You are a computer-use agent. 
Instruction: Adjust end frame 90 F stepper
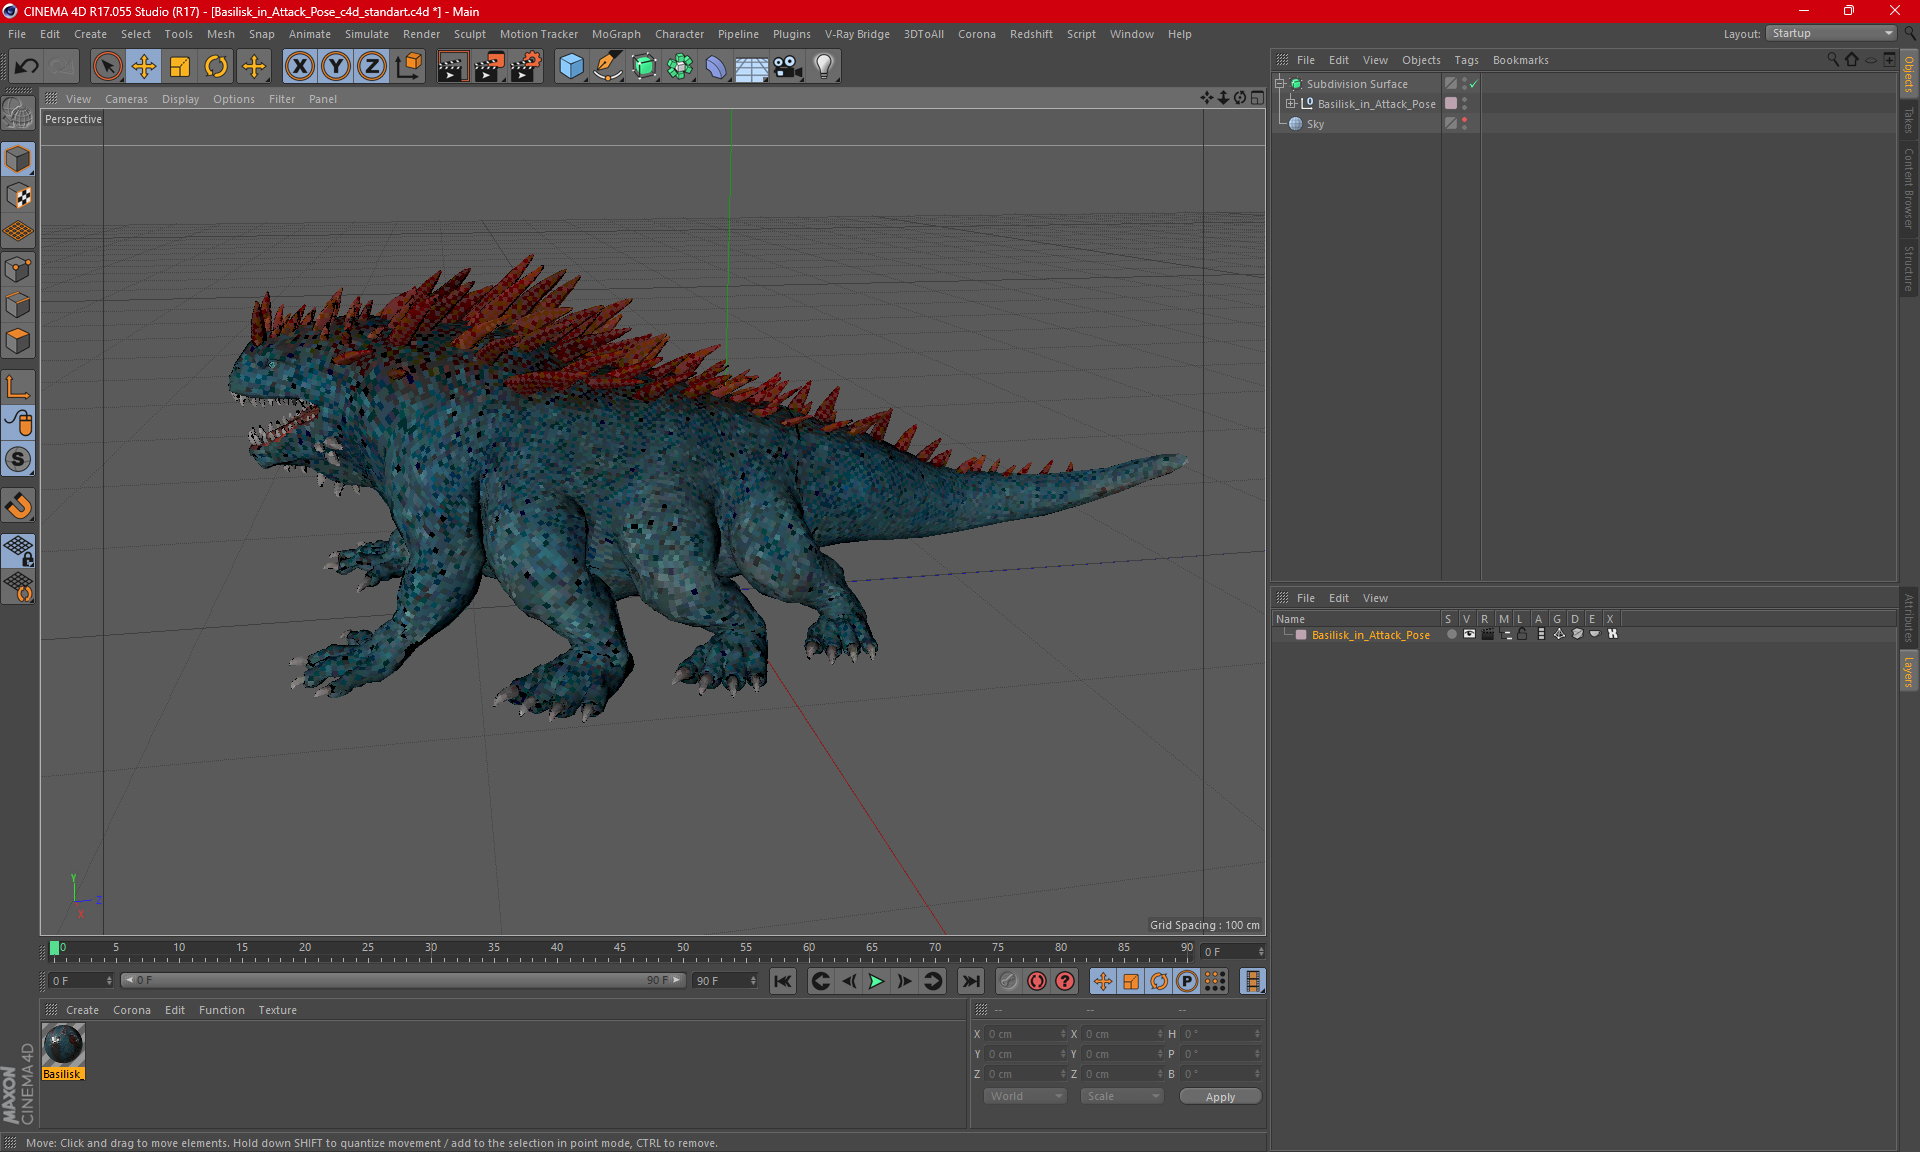click(x=753, y=981)
